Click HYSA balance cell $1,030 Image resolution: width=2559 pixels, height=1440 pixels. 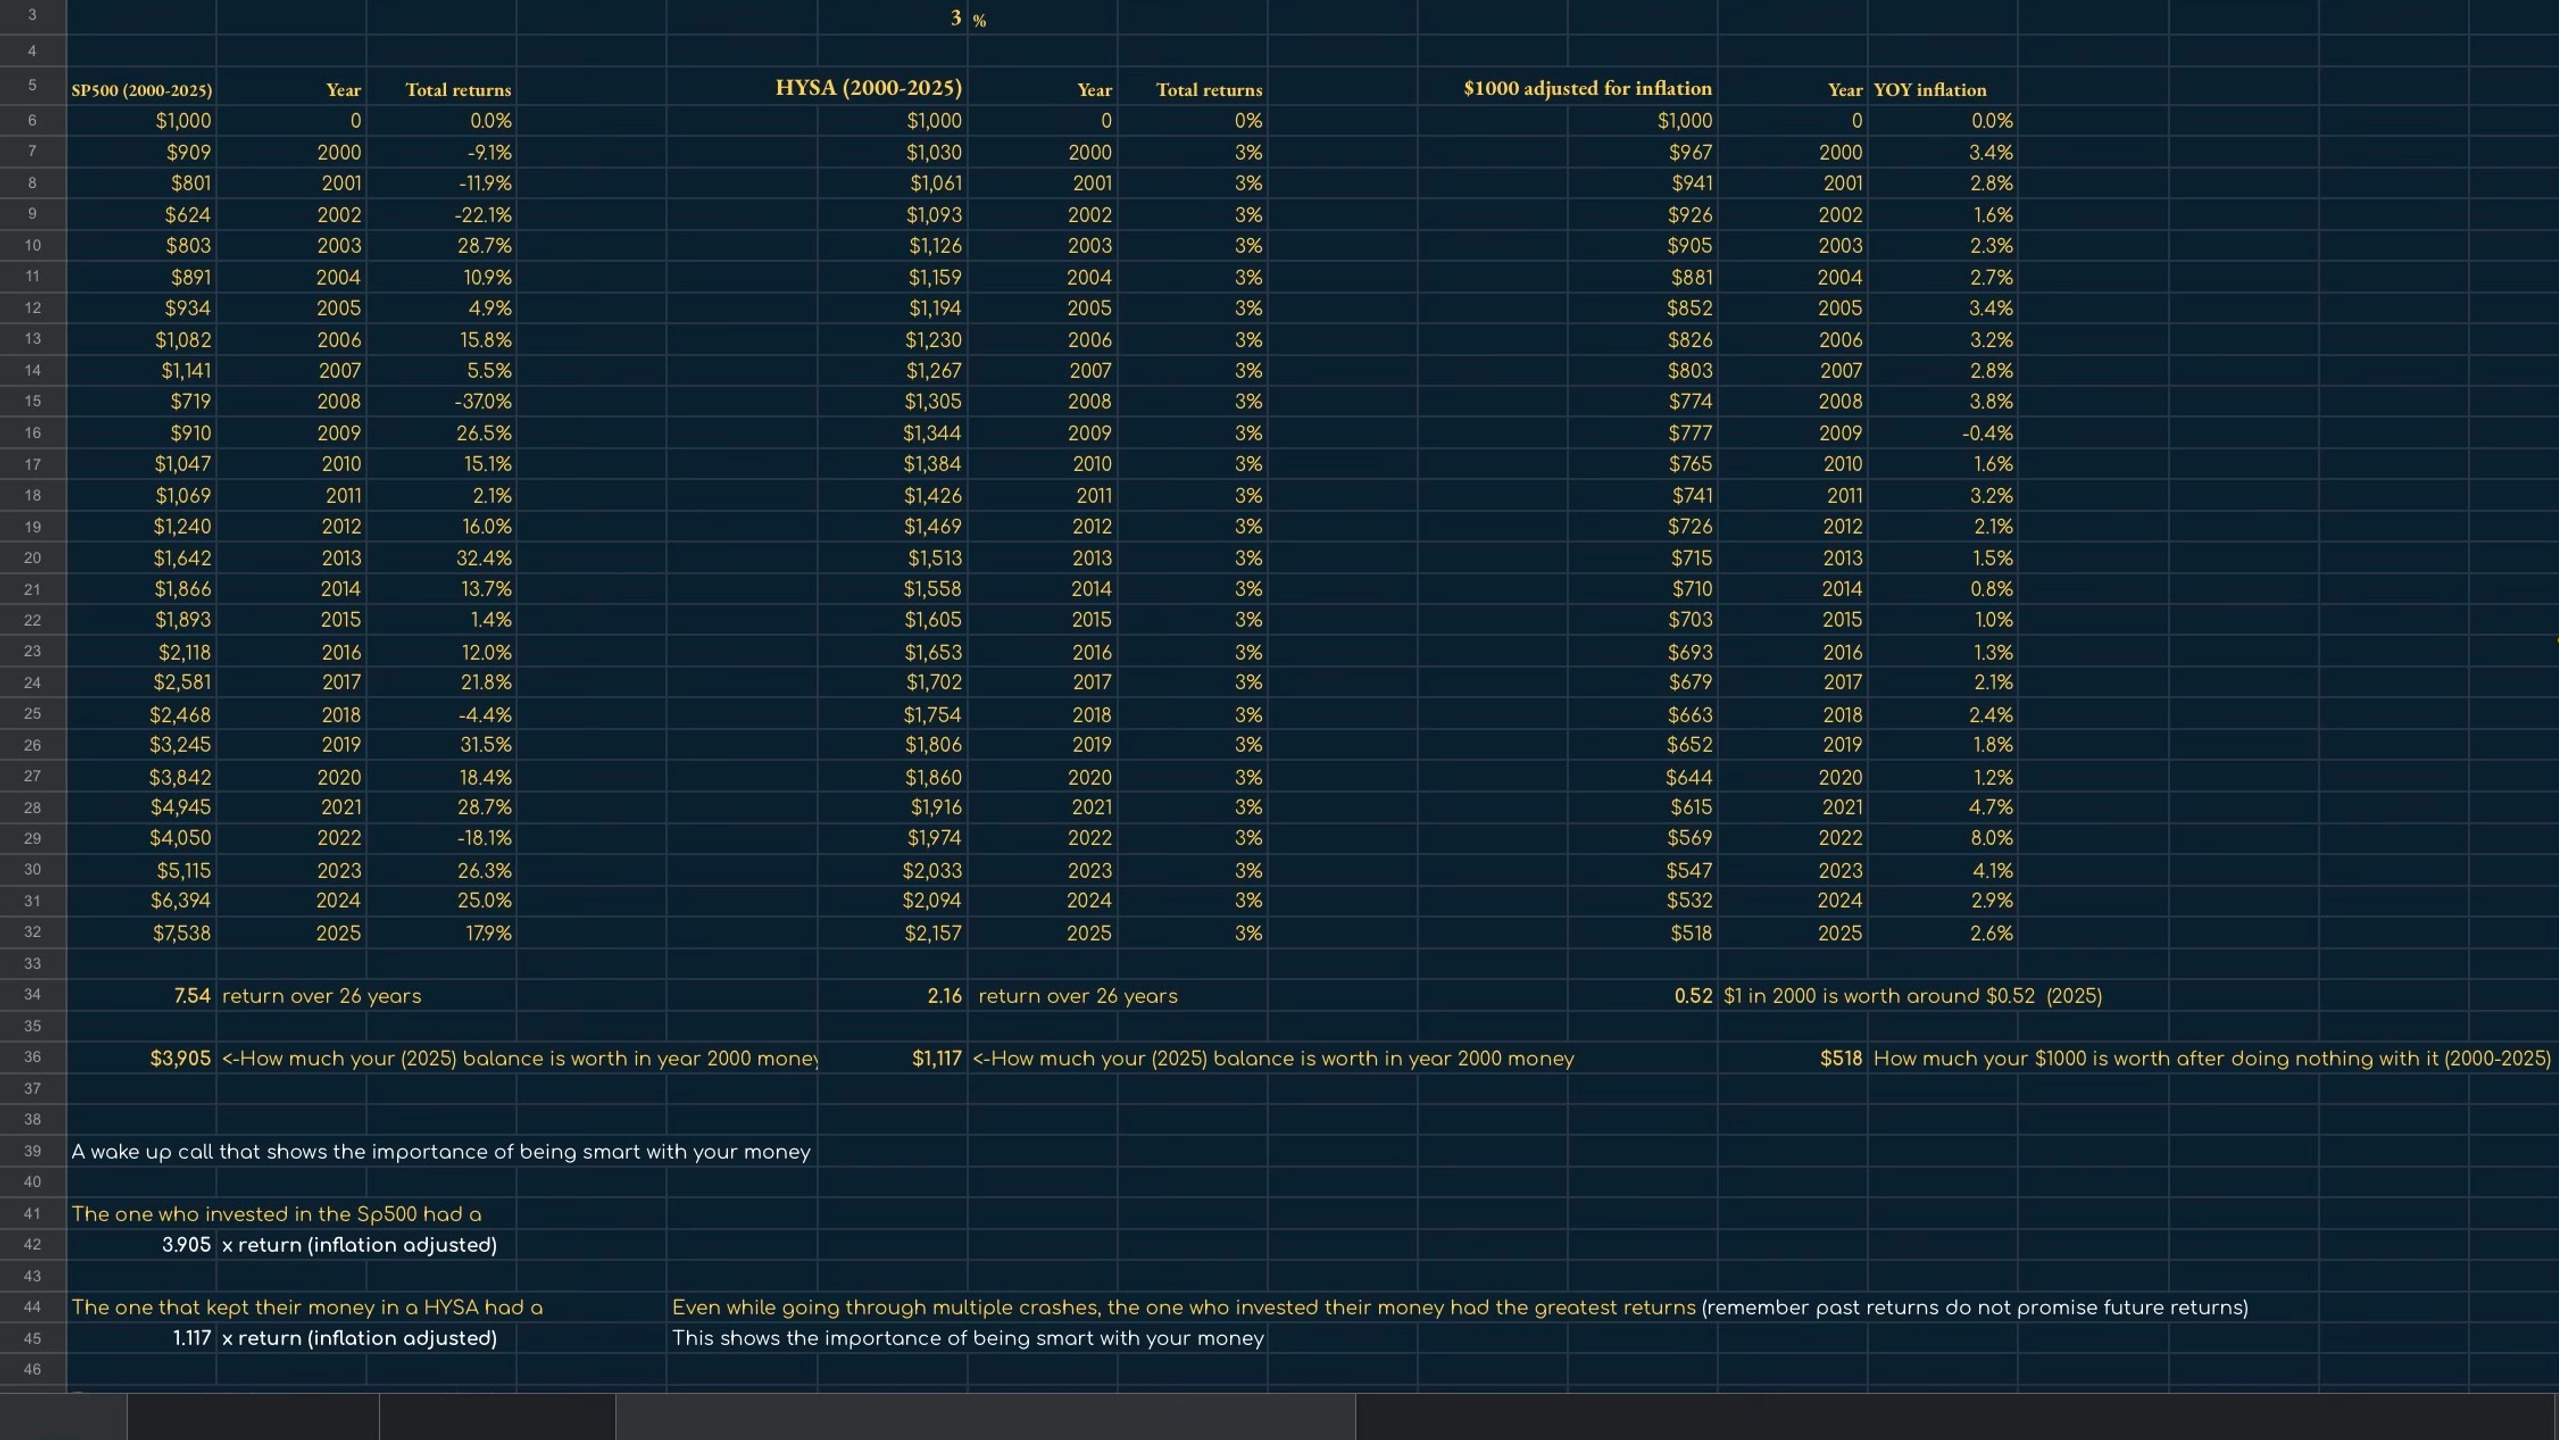(x=892, y=152)
